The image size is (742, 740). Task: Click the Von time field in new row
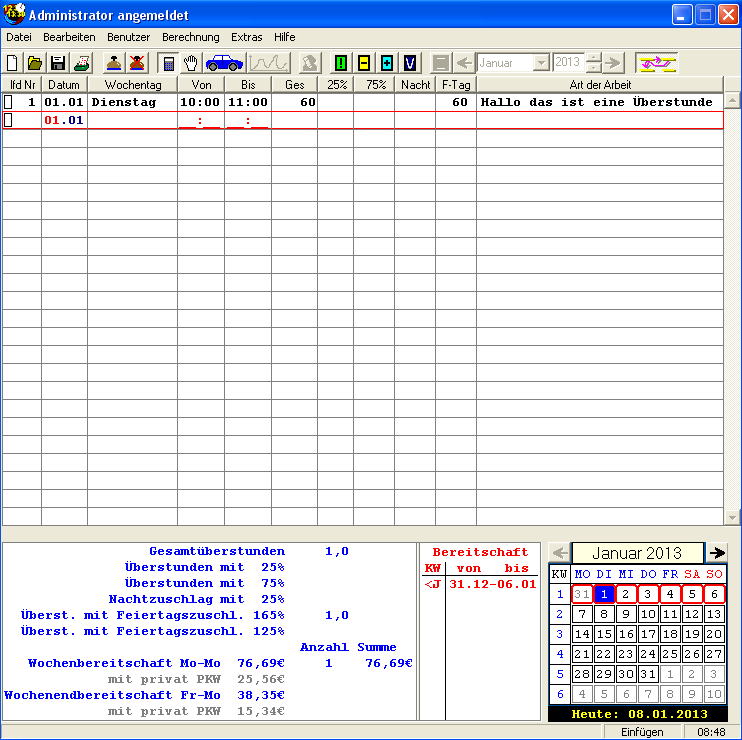200,121
